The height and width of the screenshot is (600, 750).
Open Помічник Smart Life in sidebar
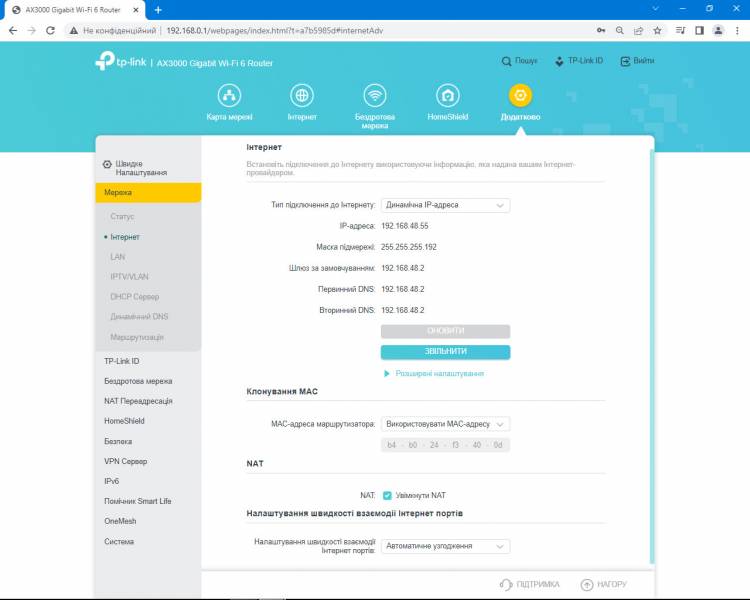pyautogui.click(x=138, y=501)
